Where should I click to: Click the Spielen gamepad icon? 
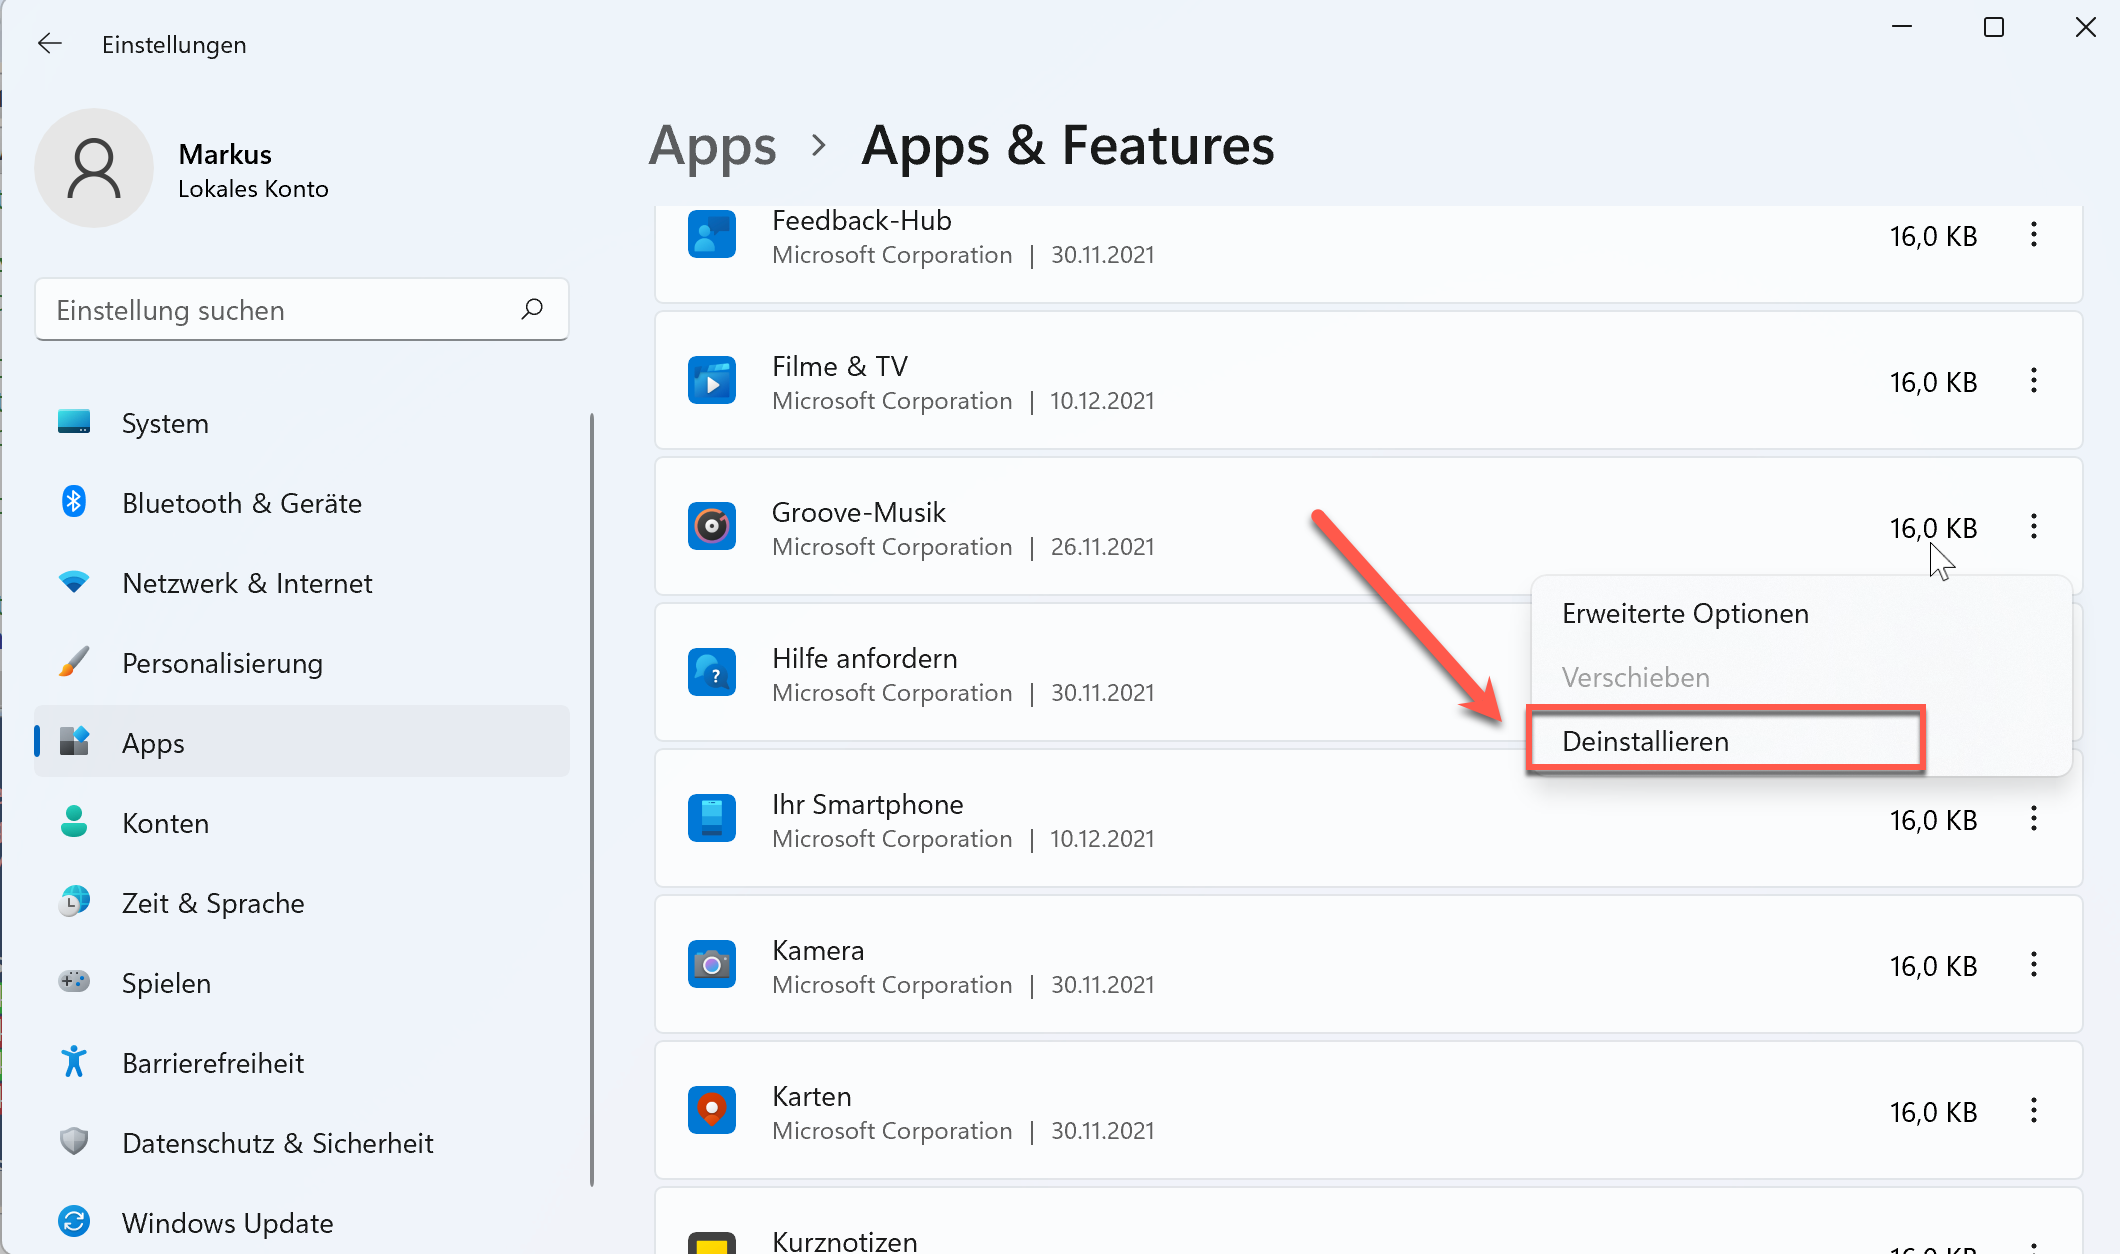[x=74, y=981]
